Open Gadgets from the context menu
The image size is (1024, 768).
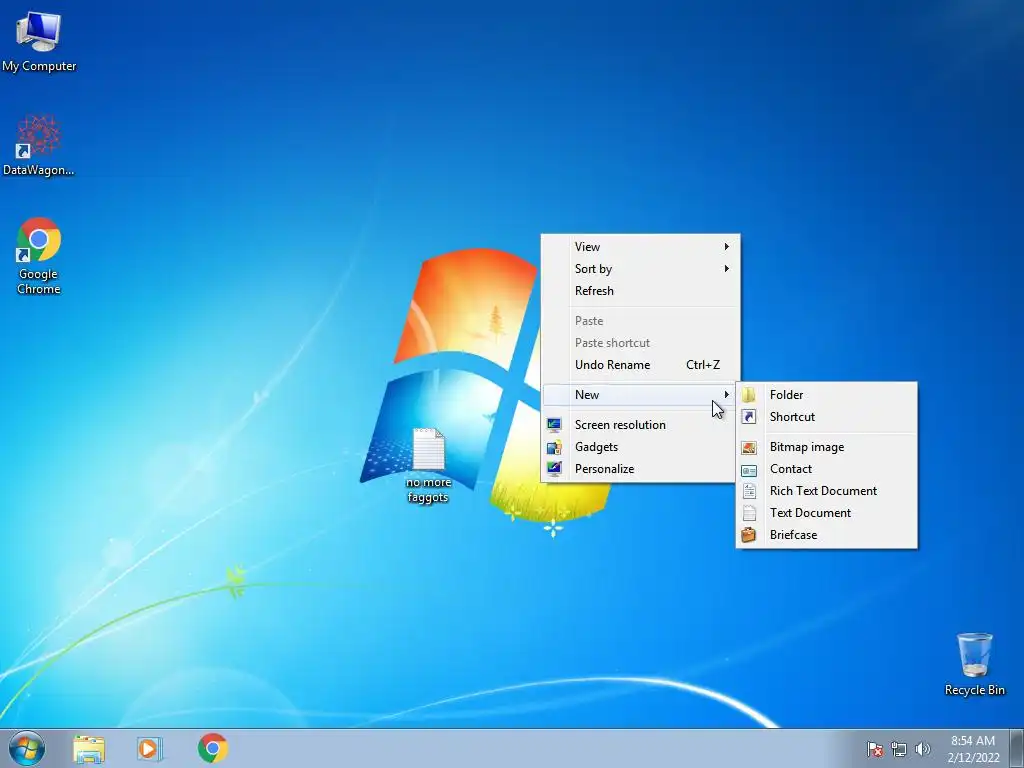pyautogui.click(x=641, y=447)
